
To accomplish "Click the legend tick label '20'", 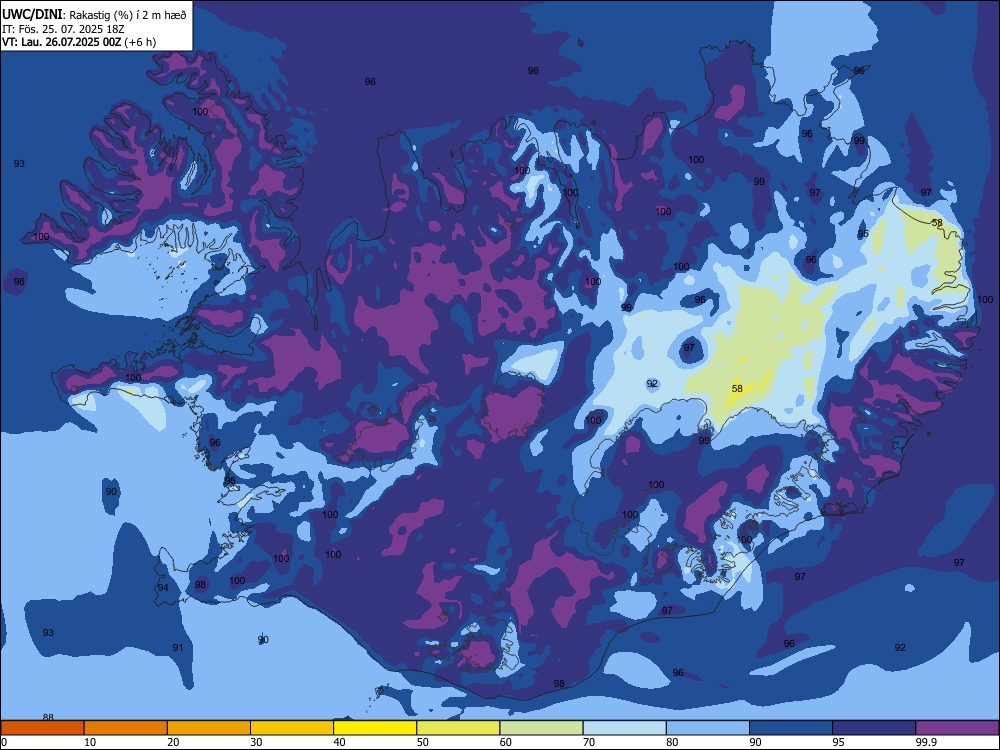I will 173,742.
